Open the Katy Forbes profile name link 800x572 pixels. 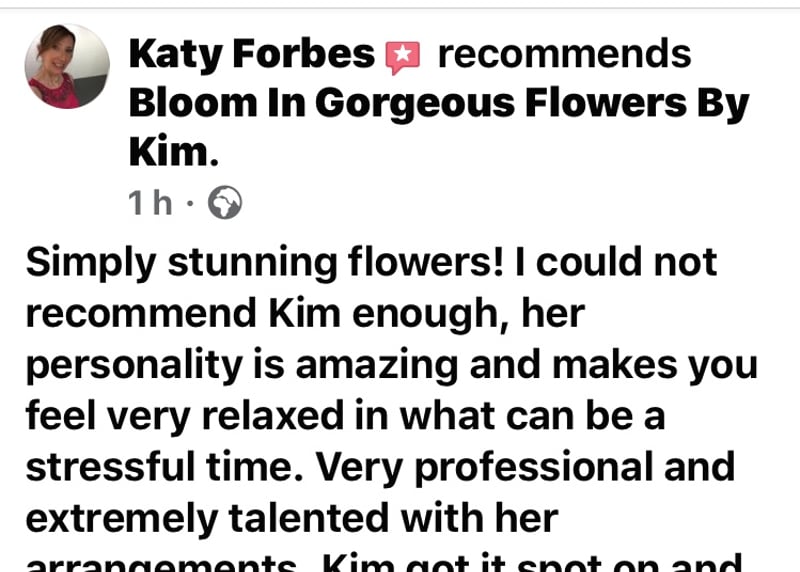tap(251, 55)
